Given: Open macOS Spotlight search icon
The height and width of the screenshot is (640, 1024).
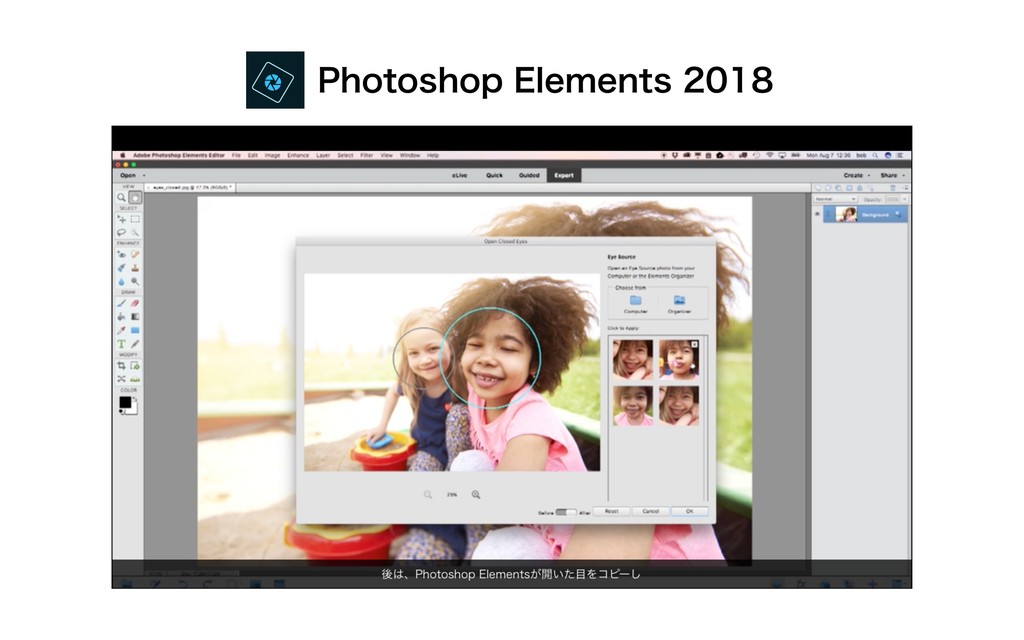Looking at the screenshot, I should tap(875, 155).
